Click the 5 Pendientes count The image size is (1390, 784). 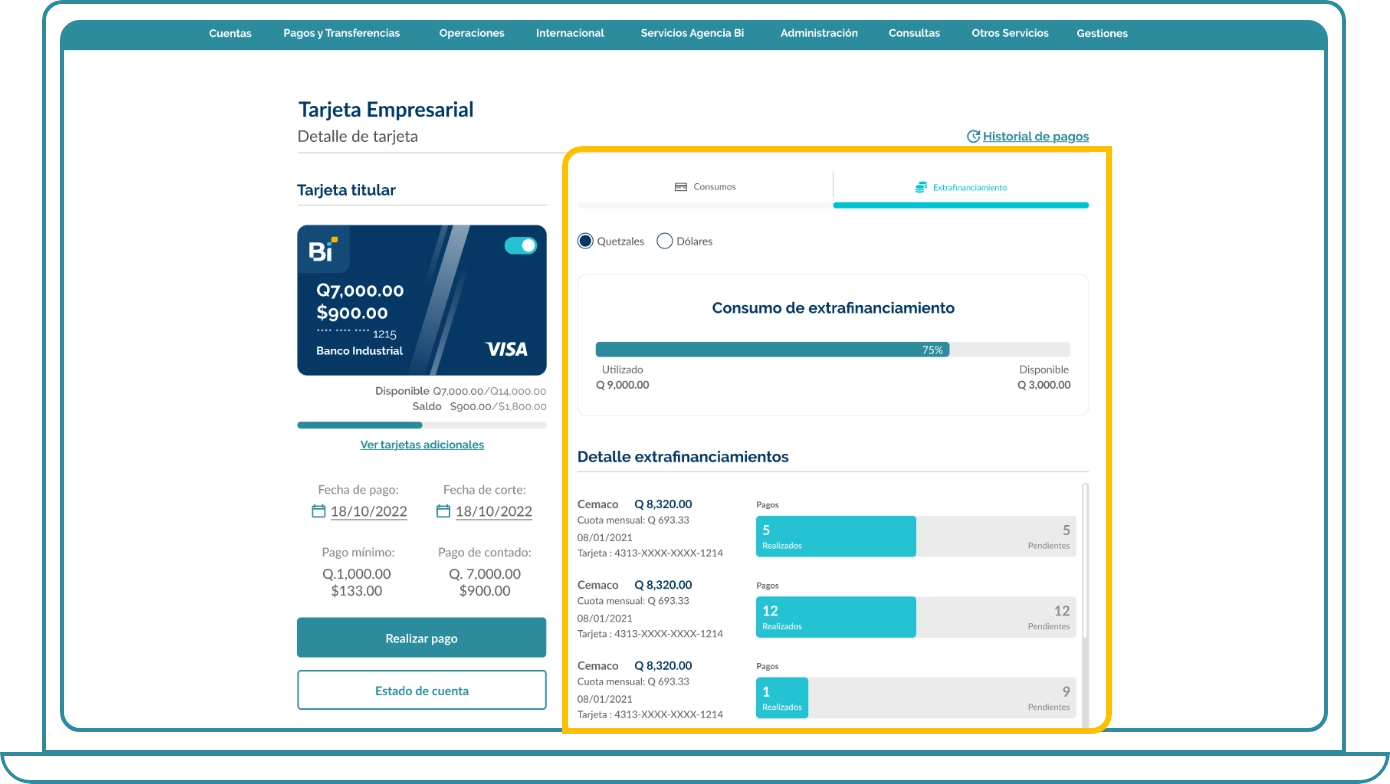[1066, 530]
